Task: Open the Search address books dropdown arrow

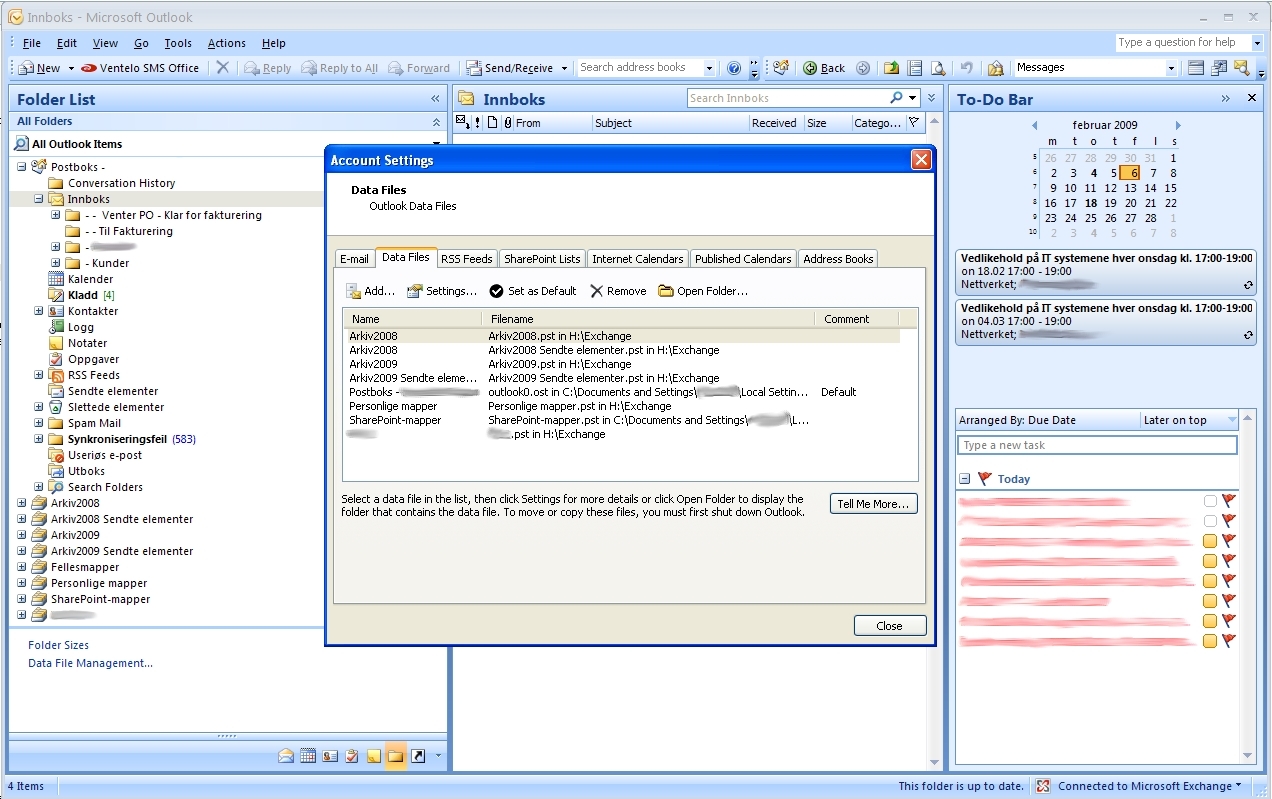Action: coord(709,68)
